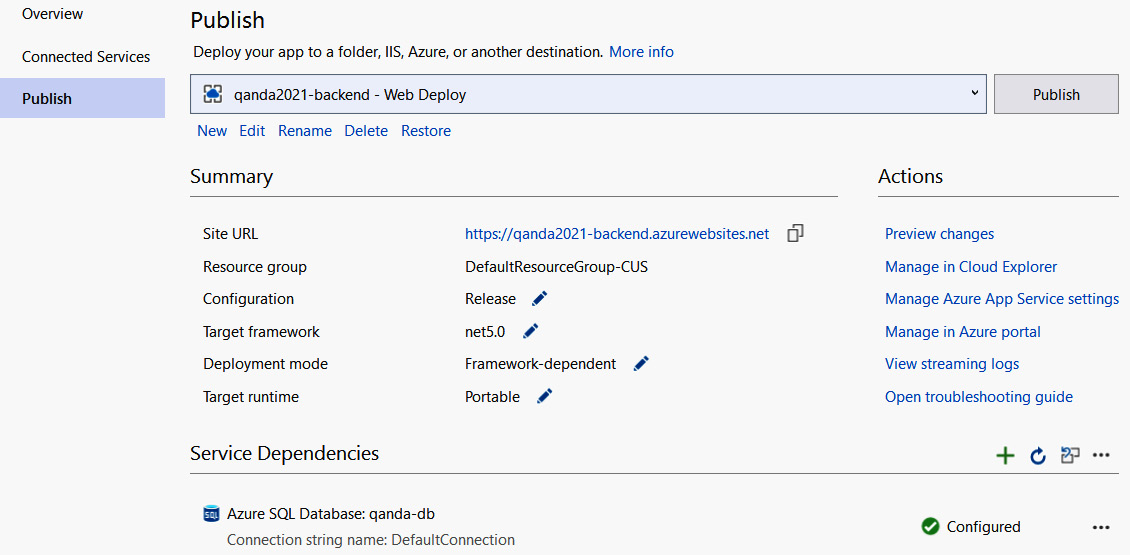Viewport: 1130px width, 555px height.
Task: Refresh the service dependencies
Action: pos(1038,455)
